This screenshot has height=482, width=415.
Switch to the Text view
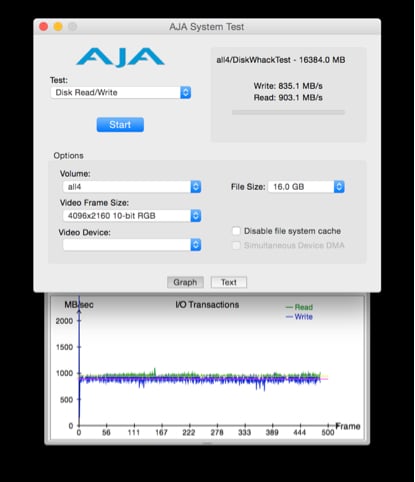point(229,282)
